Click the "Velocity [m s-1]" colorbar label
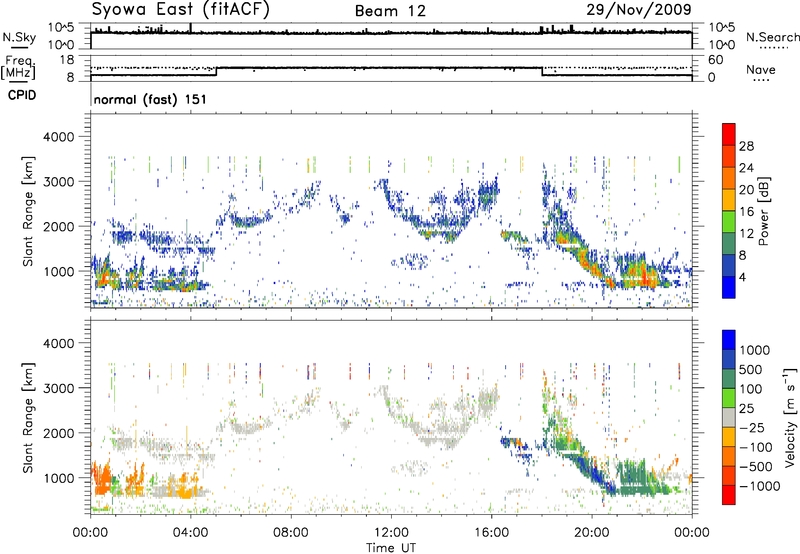800x554 pixels. 791,417
